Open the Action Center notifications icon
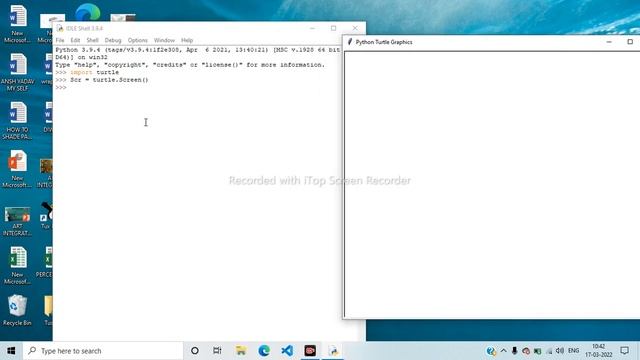 coord(624,351)
